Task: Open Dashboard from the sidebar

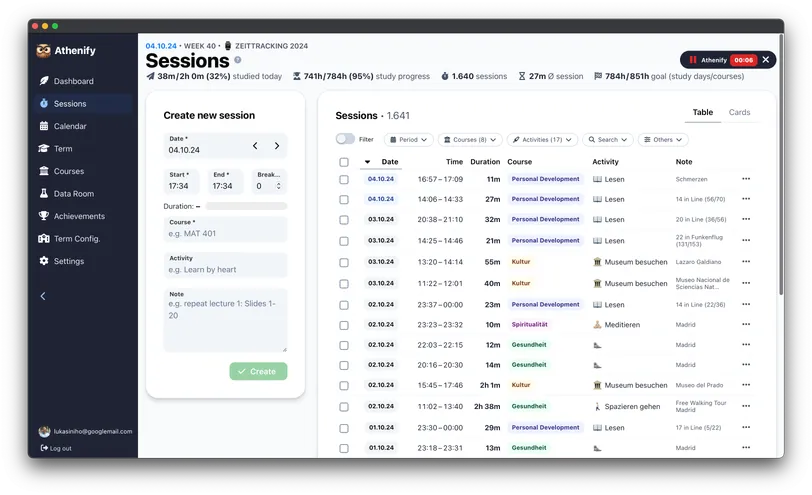Action: [x=73, y=81]
